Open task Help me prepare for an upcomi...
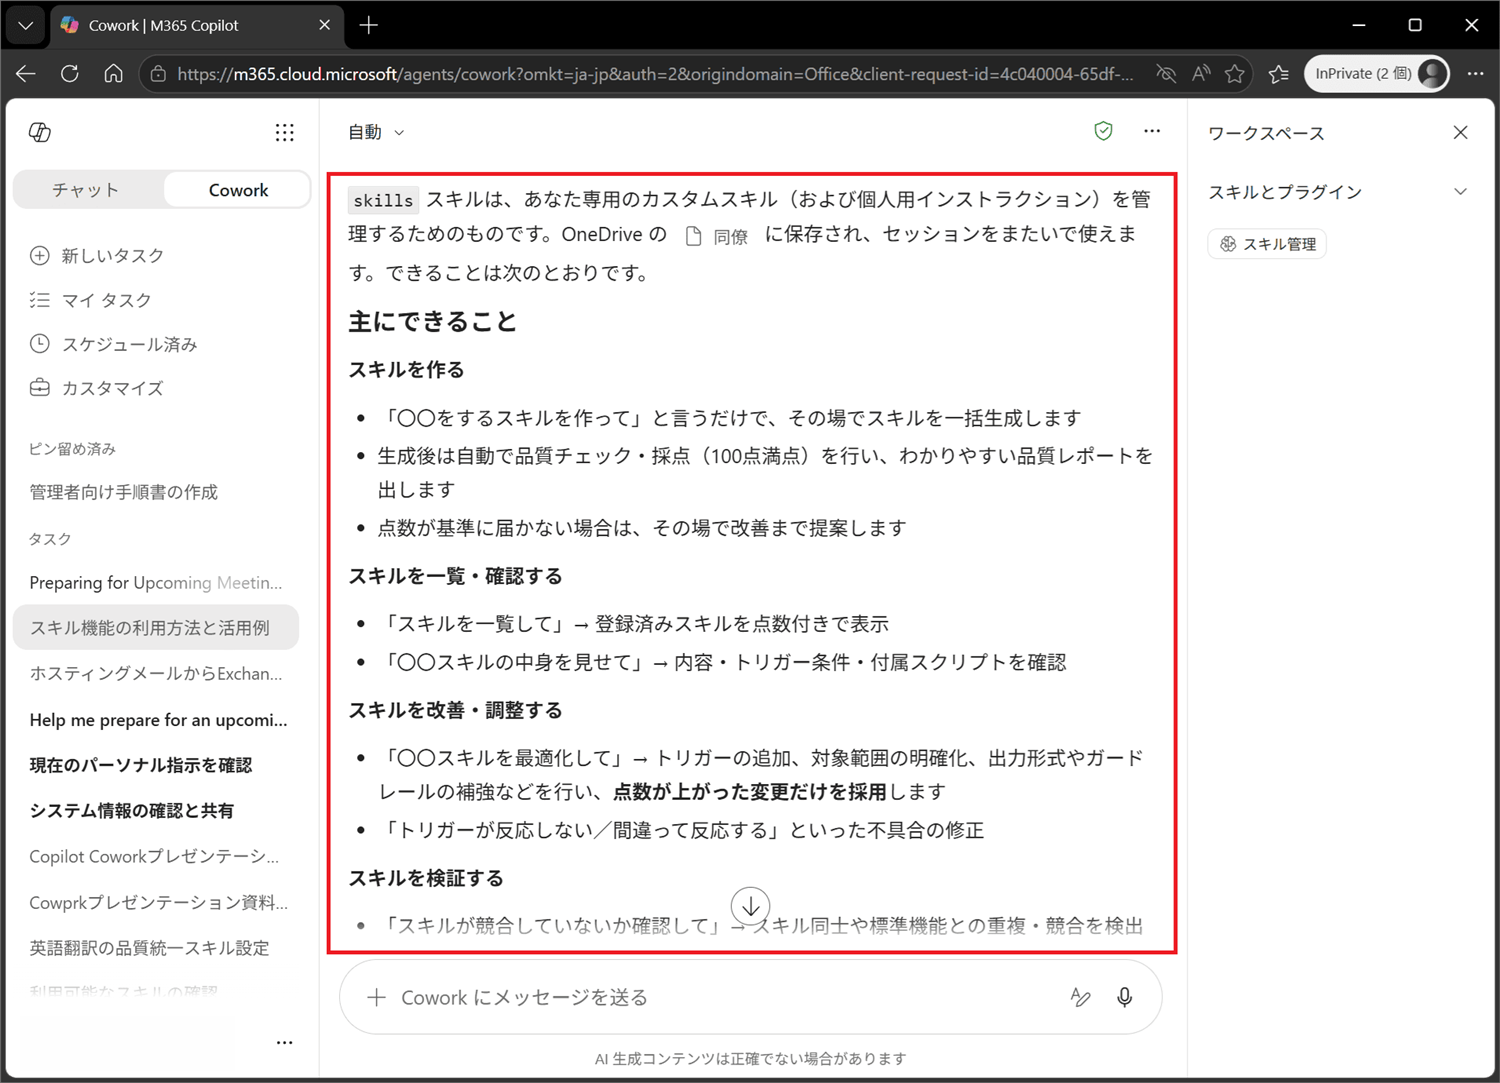 pos(156,720)
